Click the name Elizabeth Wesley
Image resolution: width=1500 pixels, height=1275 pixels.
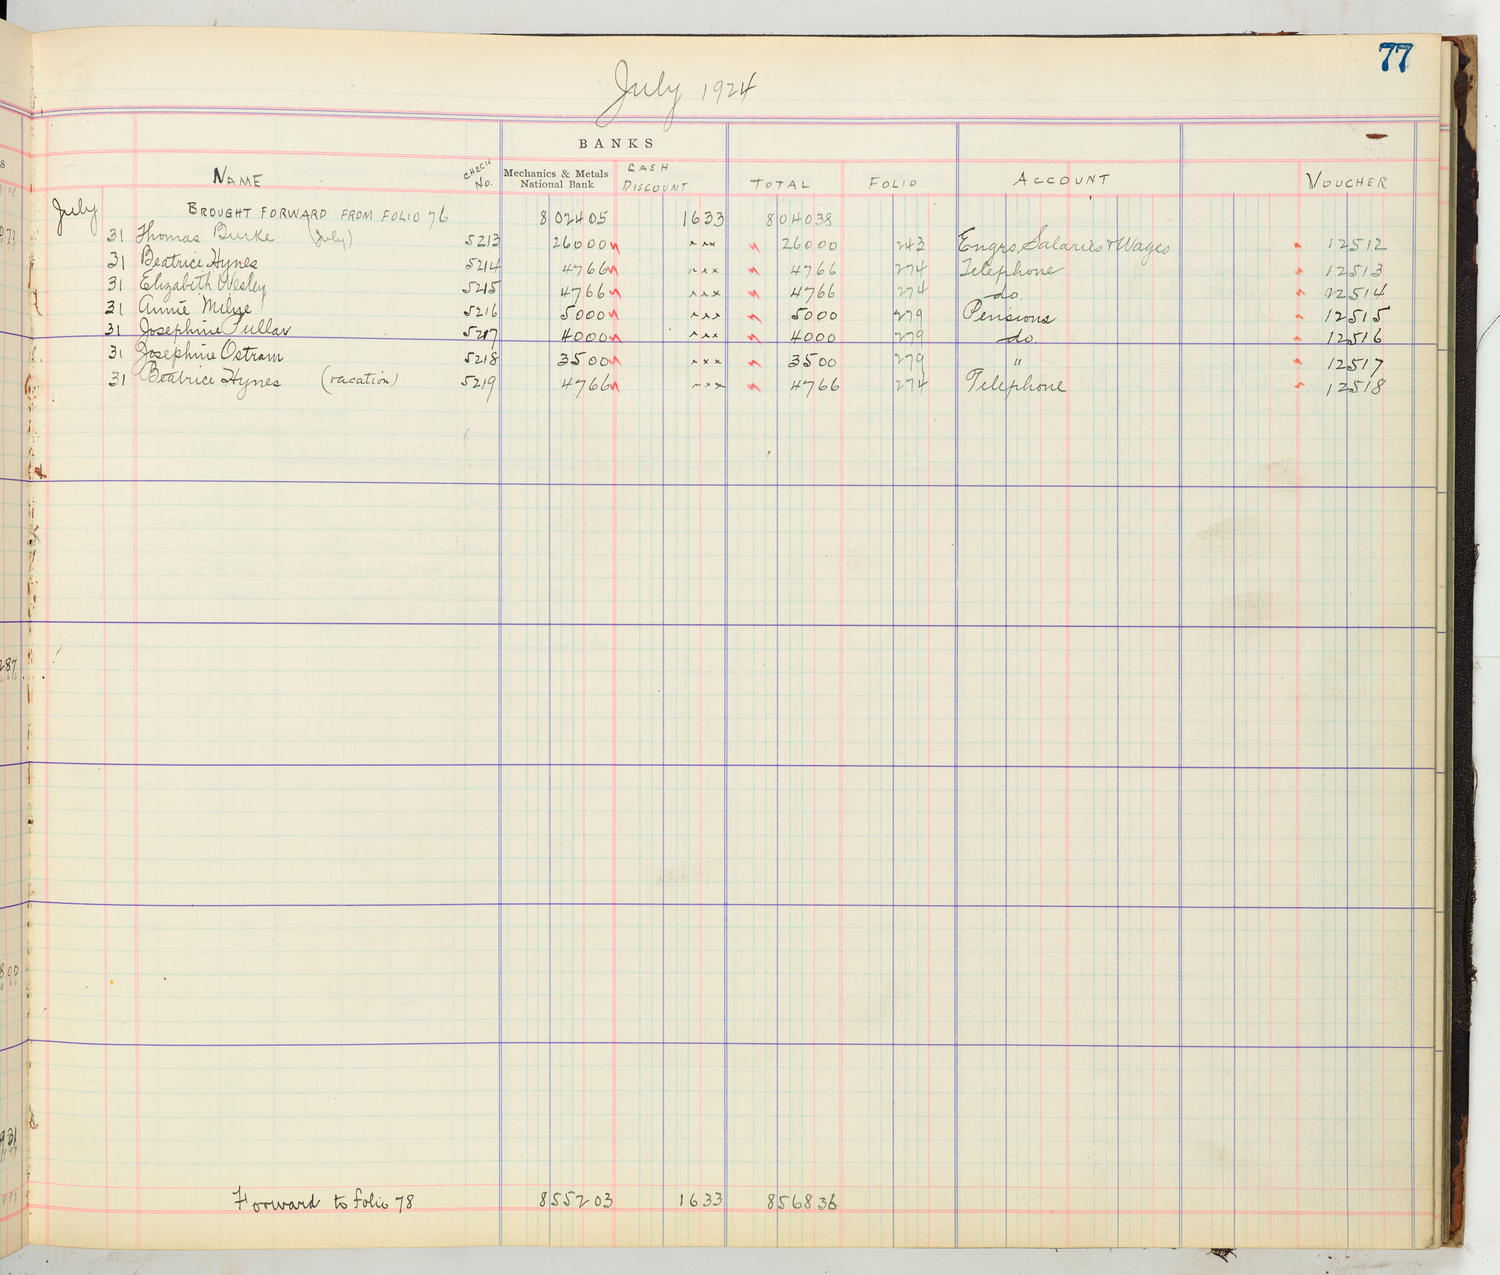(203, 284)
